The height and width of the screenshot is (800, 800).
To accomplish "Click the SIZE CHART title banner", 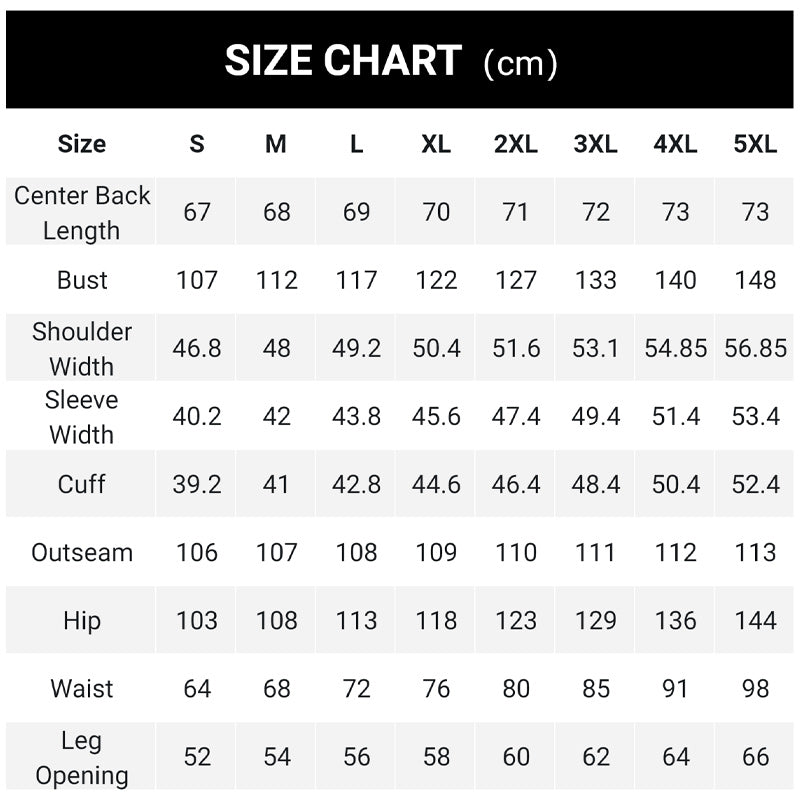I will click(392, 60).
